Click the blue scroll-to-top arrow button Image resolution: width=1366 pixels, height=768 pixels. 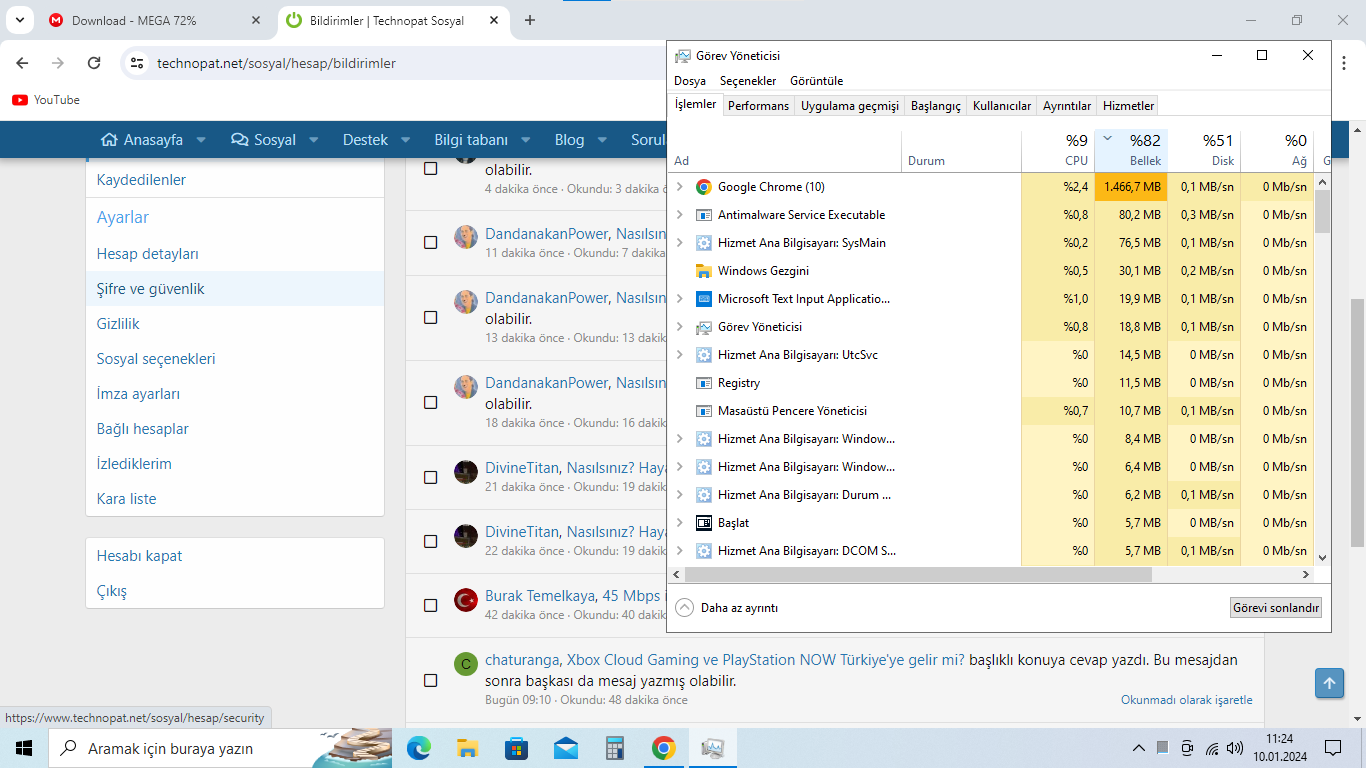click(1329, 683)
